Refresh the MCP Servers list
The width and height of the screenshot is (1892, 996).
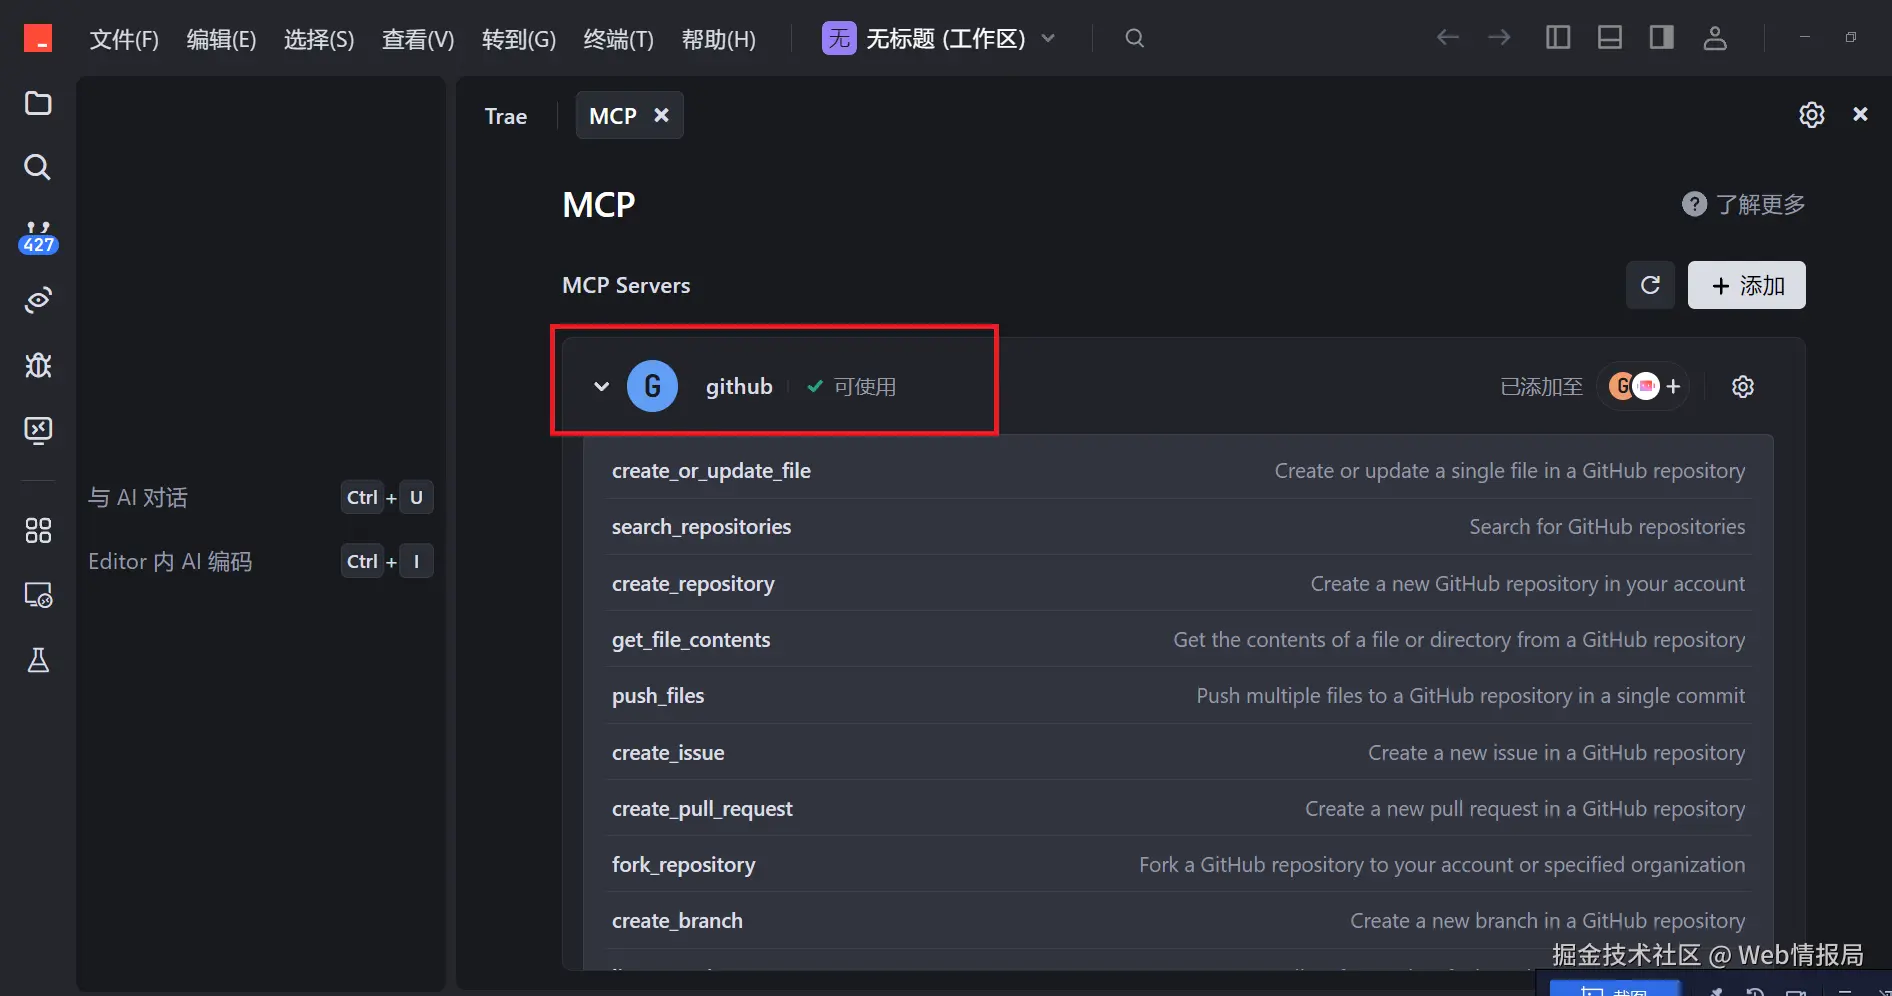[1650, 285]
